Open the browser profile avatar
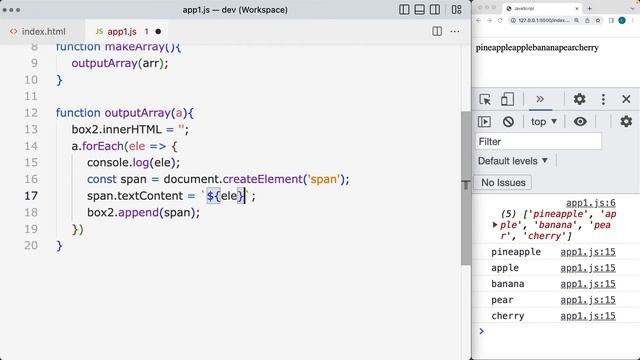 [622, 20]
